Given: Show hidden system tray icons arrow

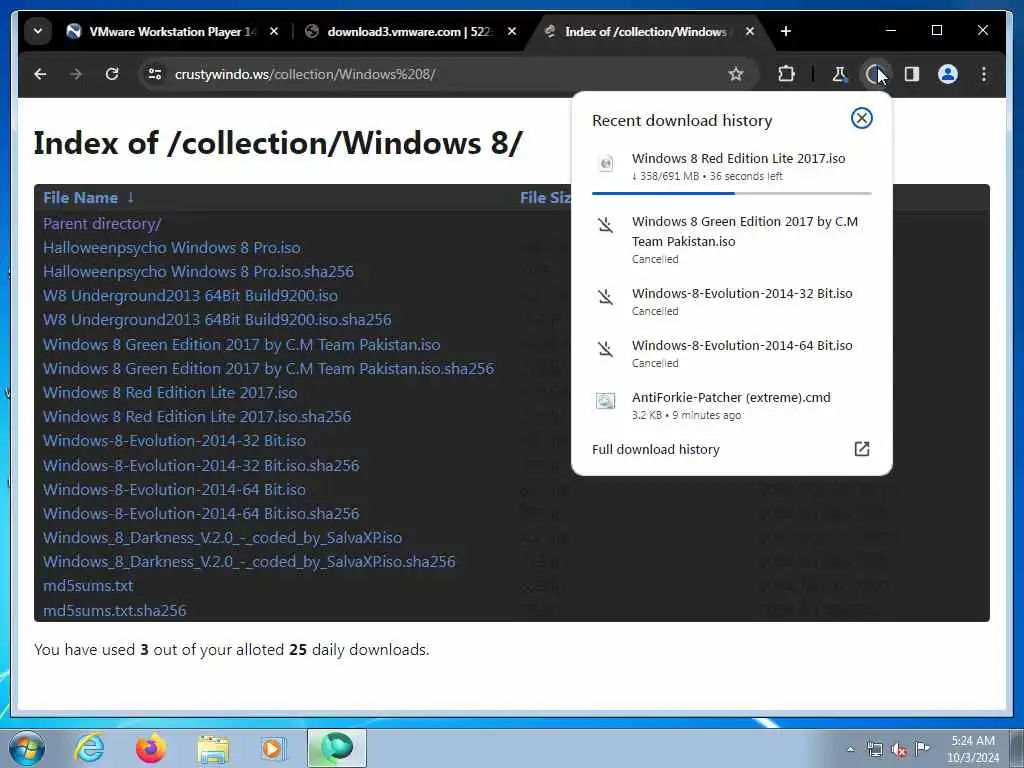Looking at the screenshot, I should 850,749.
